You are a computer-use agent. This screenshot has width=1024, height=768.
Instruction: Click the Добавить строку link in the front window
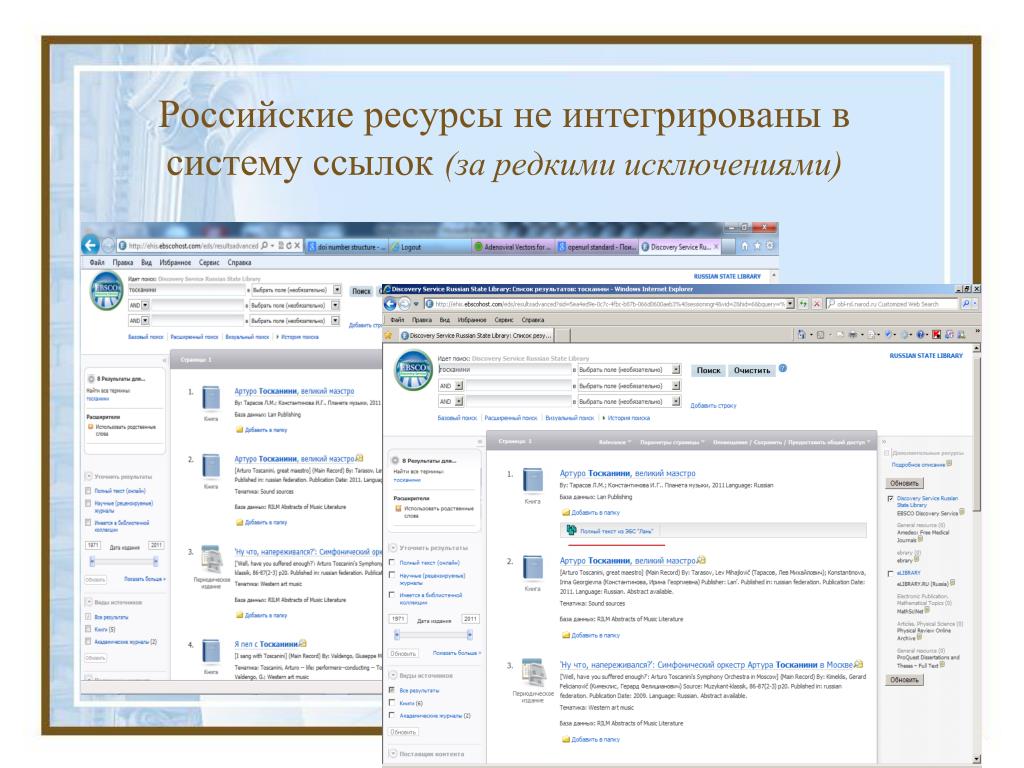point(713,406)
